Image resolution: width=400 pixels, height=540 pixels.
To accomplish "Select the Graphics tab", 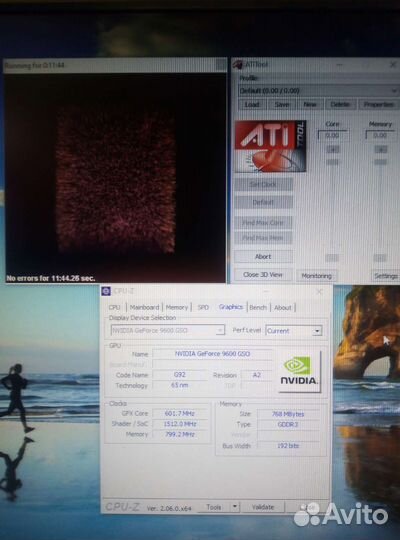I will [231, 307].
